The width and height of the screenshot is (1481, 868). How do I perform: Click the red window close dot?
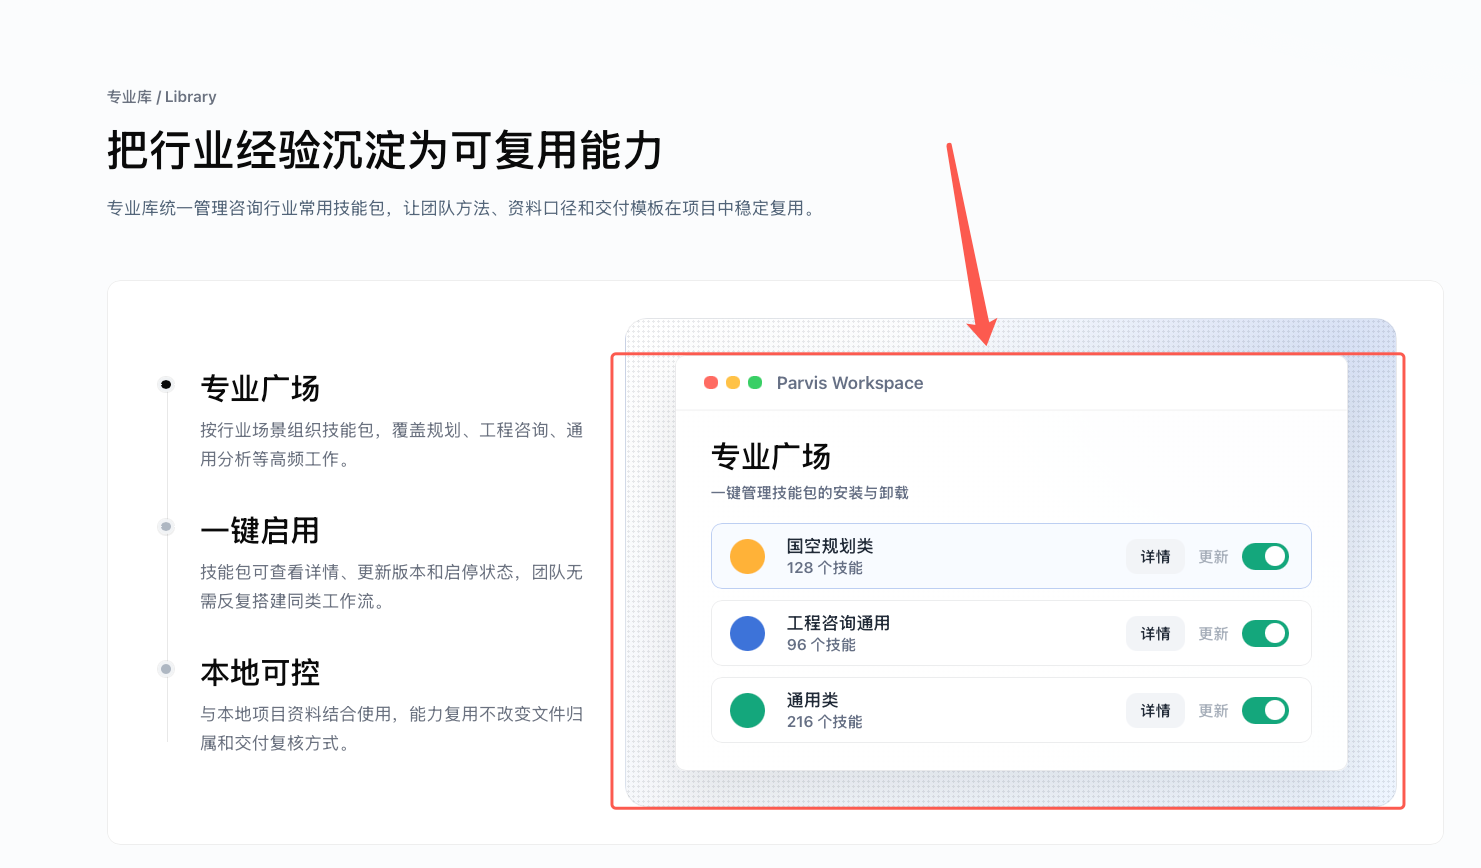pos(711,383)
